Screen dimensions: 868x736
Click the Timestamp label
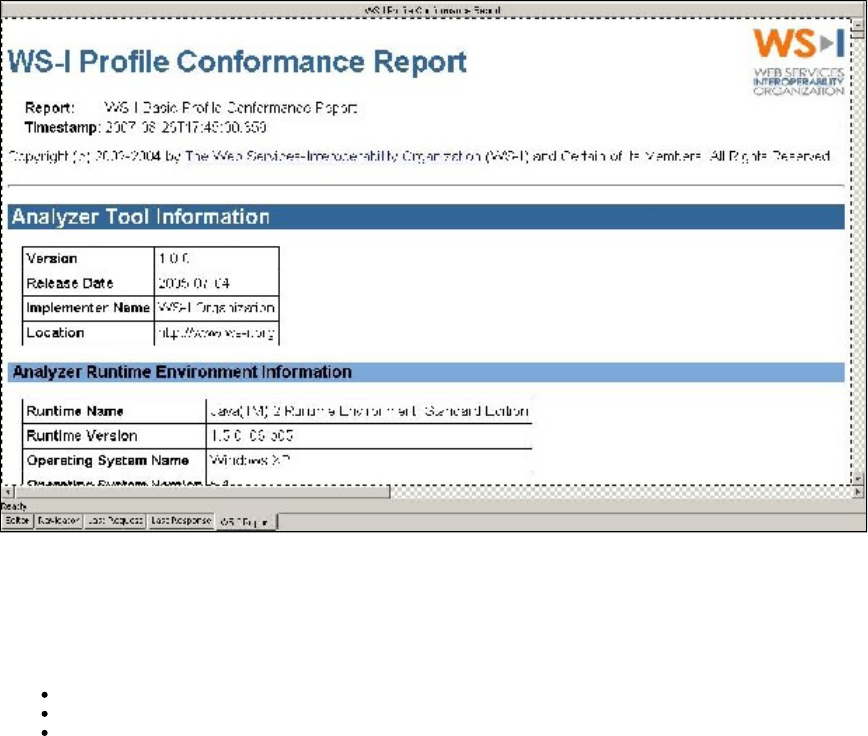tap(62, 127)
